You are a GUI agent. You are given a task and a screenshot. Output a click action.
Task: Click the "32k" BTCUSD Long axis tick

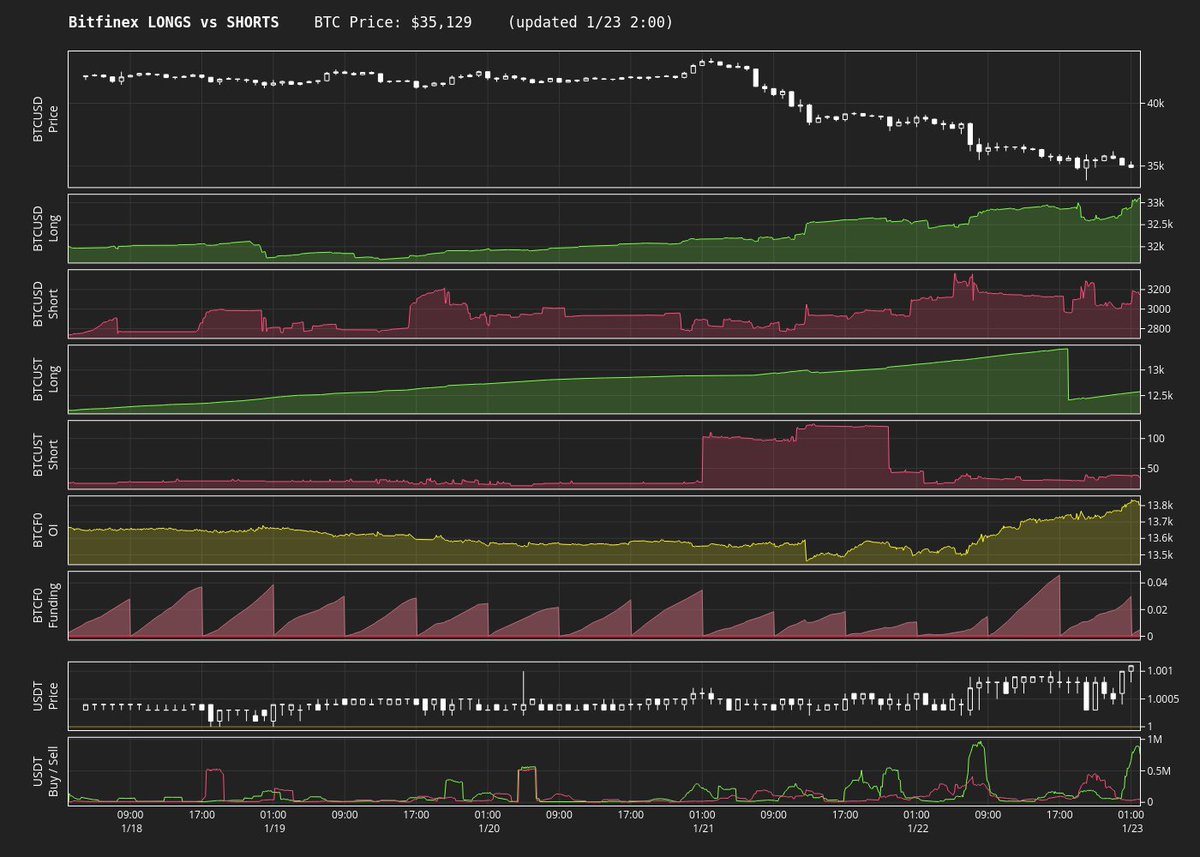pyautogui.click(x=1155, y=246)
